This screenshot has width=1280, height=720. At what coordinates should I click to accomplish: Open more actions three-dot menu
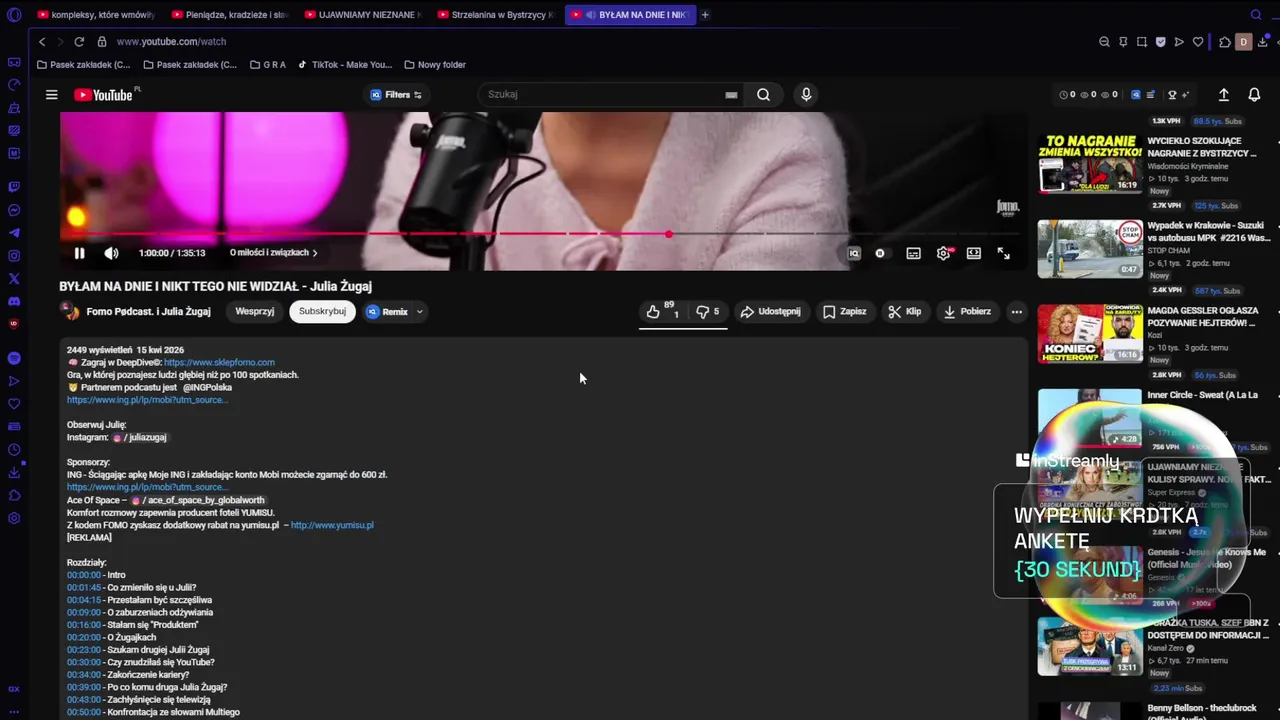[x=1016, y=311]
